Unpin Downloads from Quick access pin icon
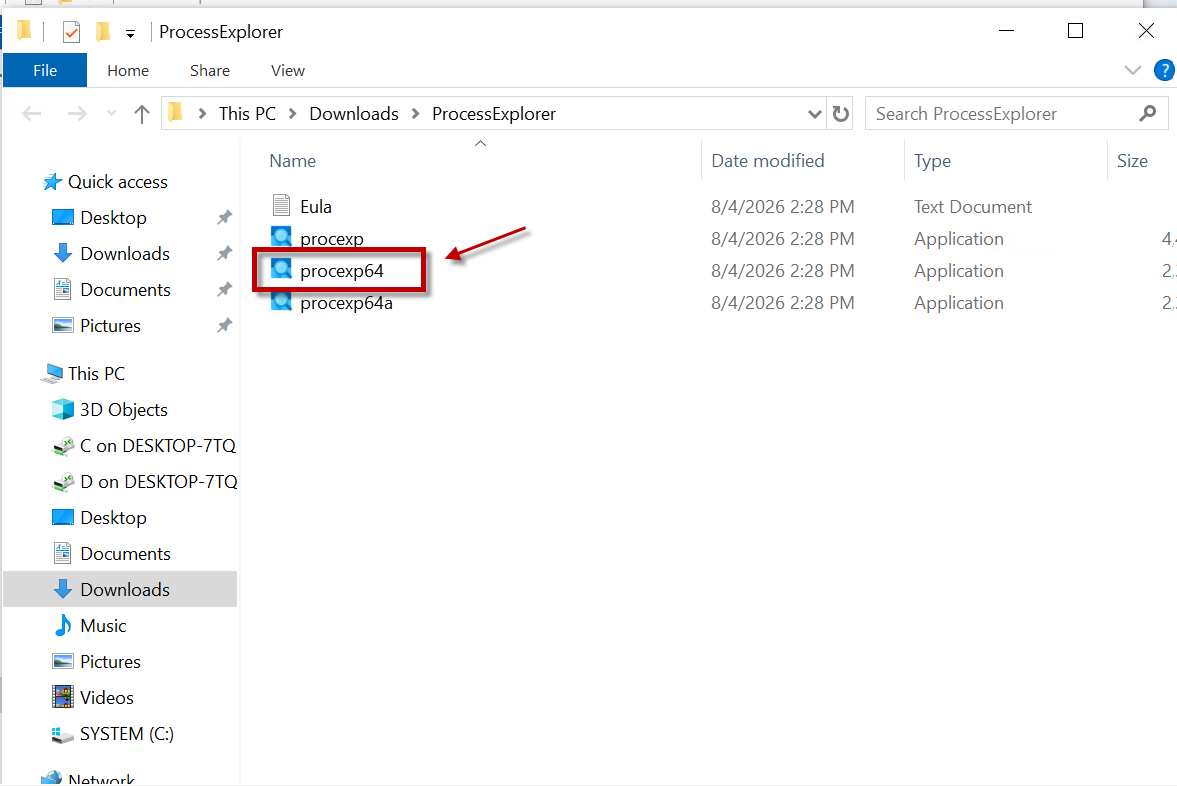The height and width of the screenshot is (786, 1177). [x=224, y=254]
